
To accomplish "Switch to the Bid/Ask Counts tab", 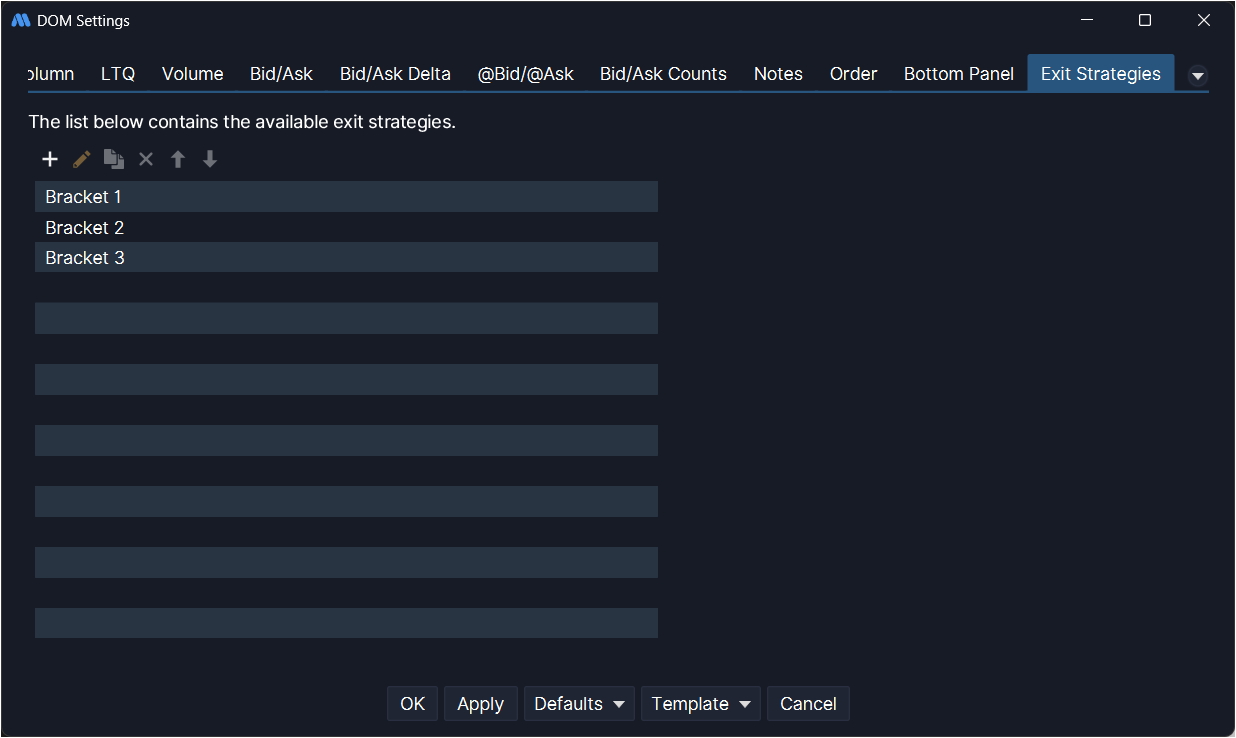I will 663,74.
